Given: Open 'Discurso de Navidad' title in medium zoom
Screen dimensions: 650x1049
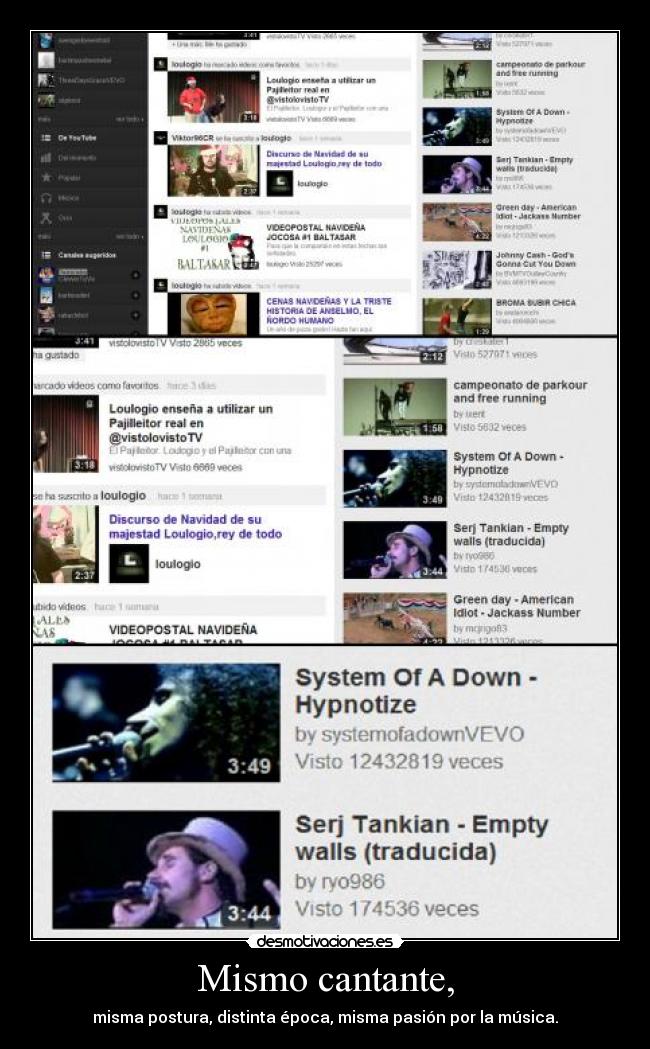Looking at the screenshot, I should click(x=195, y=527).
